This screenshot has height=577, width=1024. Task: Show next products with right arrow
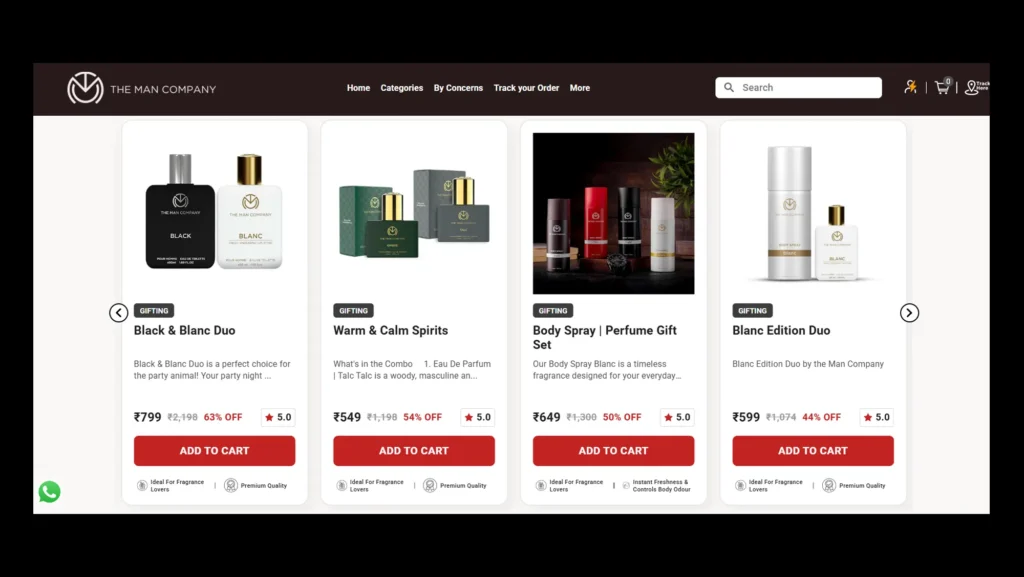click(909, 313)
